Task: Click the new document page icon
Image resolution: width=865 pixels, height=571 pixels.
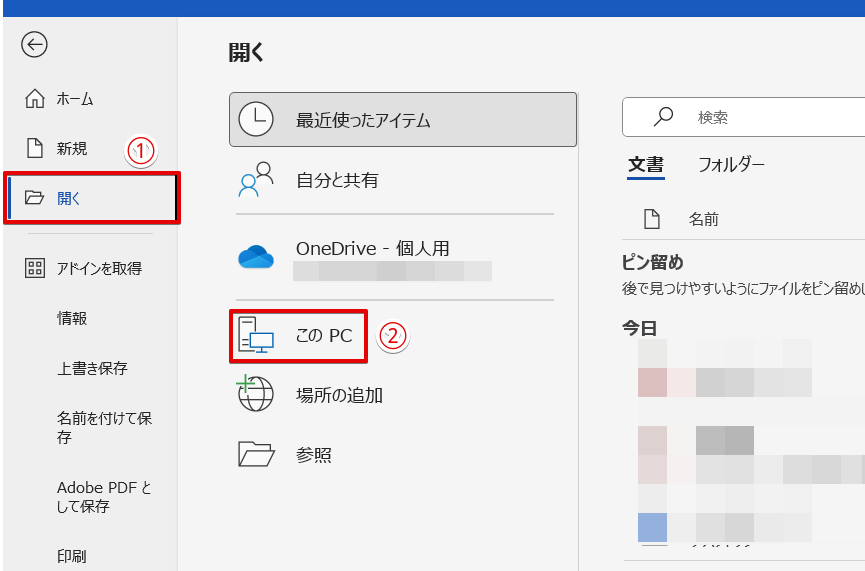Action: 35,148
